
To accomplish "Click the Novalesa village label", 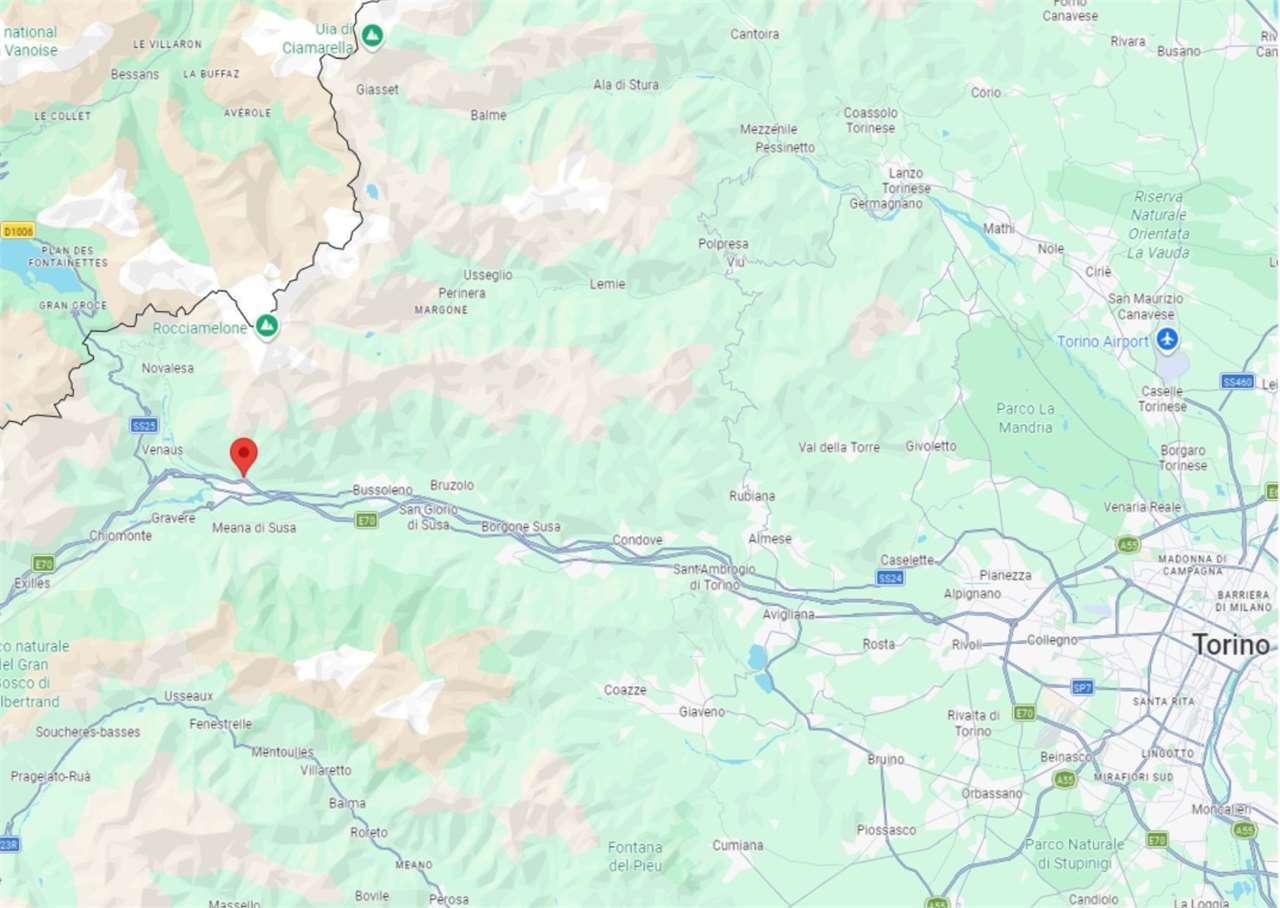I will coord(167,368).
